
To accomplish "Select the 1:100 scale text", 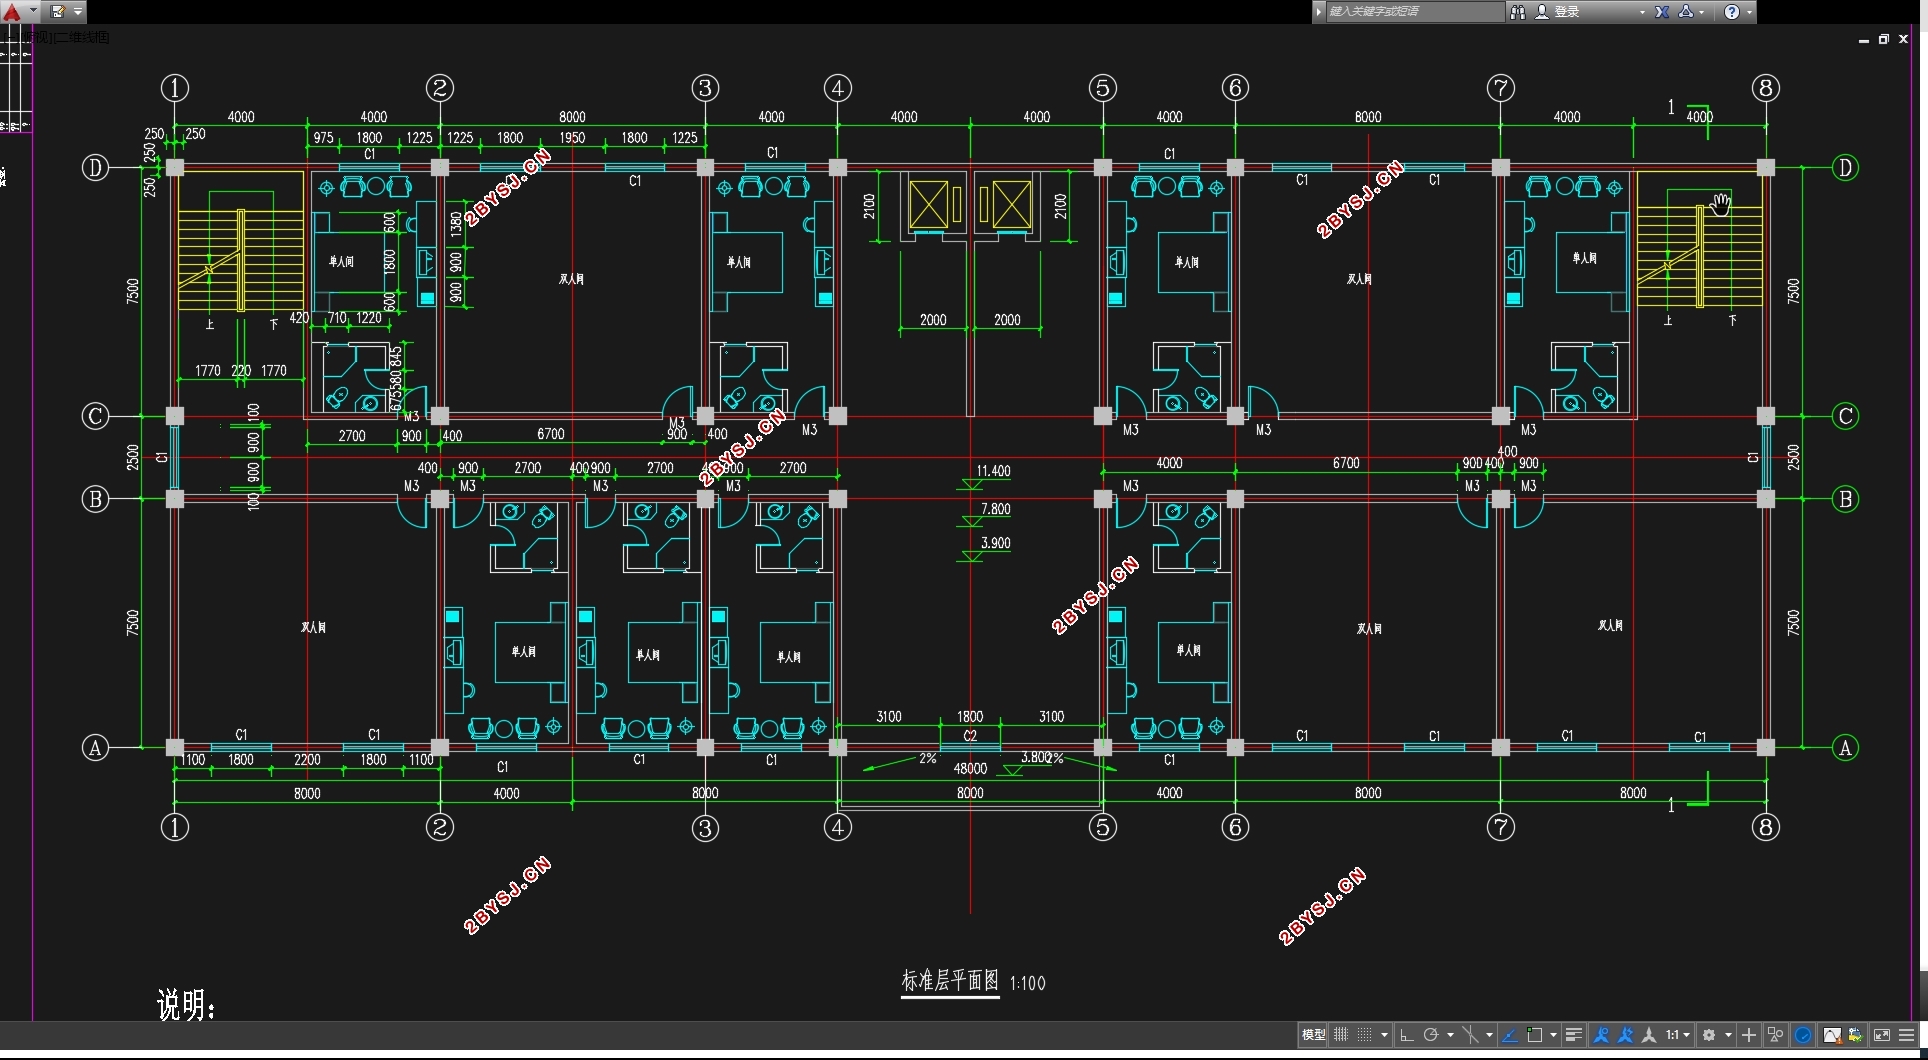I will pyautogui.click(x=1027, y=984).
